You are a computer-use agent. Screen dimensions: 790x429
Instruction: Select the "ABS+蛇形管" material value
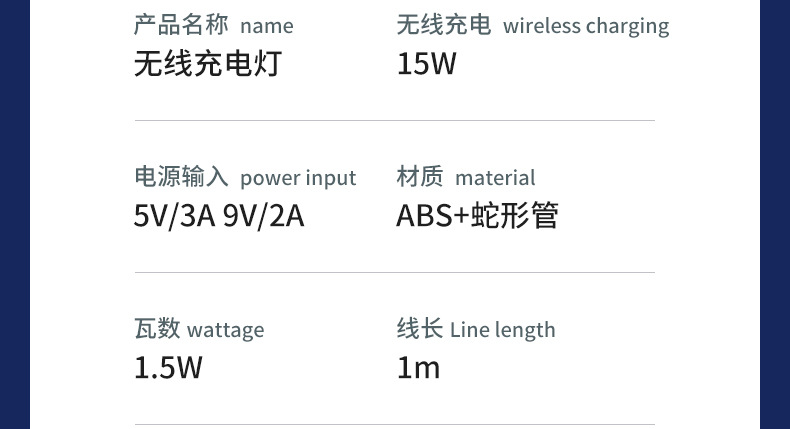tap(477, 215)
